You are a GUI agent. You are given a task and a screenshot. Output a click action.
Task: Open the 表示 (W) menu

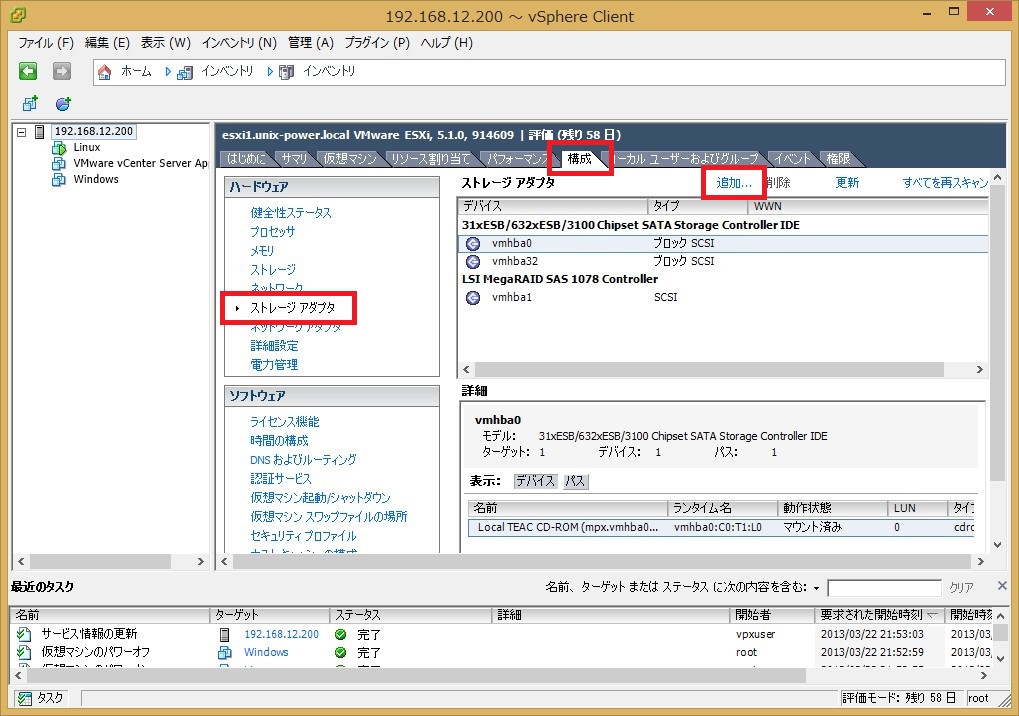166,43
